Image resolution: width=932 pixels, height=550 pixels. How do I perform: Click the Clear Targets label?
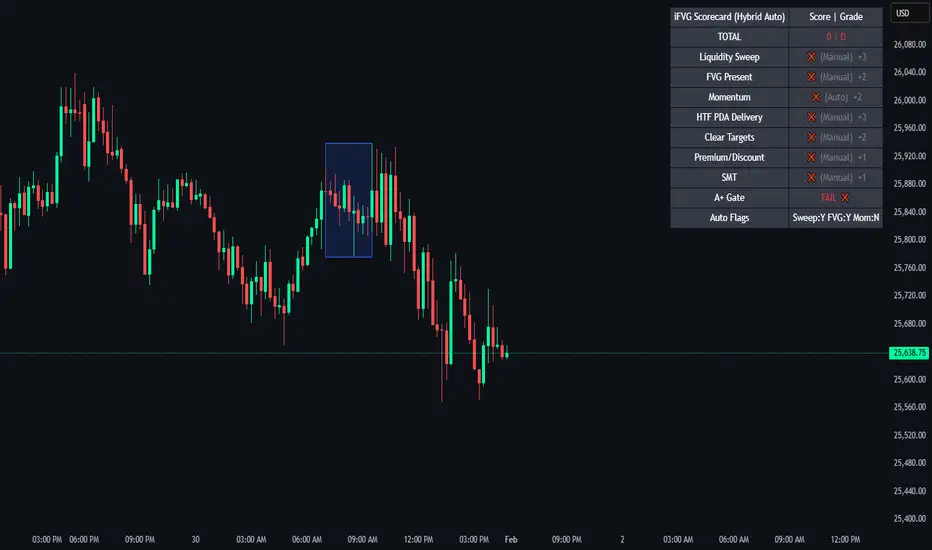coord(729,137)
